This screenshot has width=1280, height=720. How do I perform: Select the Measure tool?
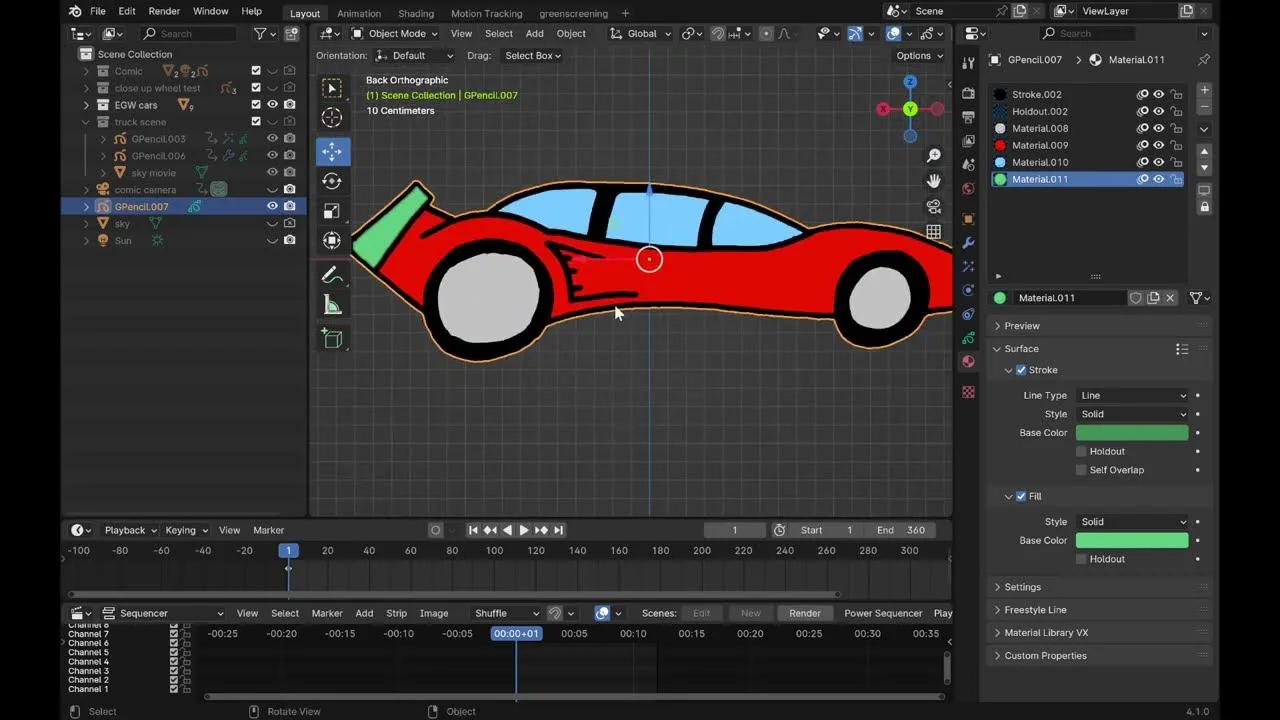click(332, 304)
